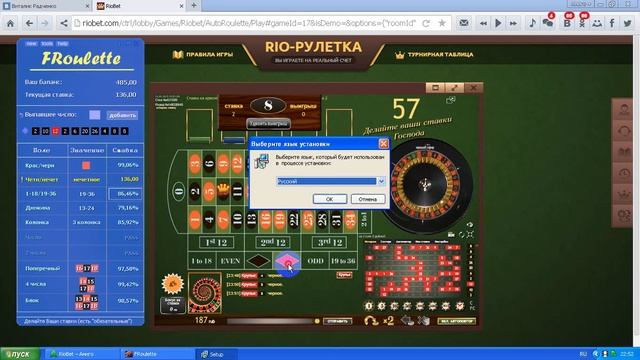Screen dimensions: 640x360
Task: Open the language dropdown in the setup dialog
Action: pyautogui.click(x=381, y=181)
